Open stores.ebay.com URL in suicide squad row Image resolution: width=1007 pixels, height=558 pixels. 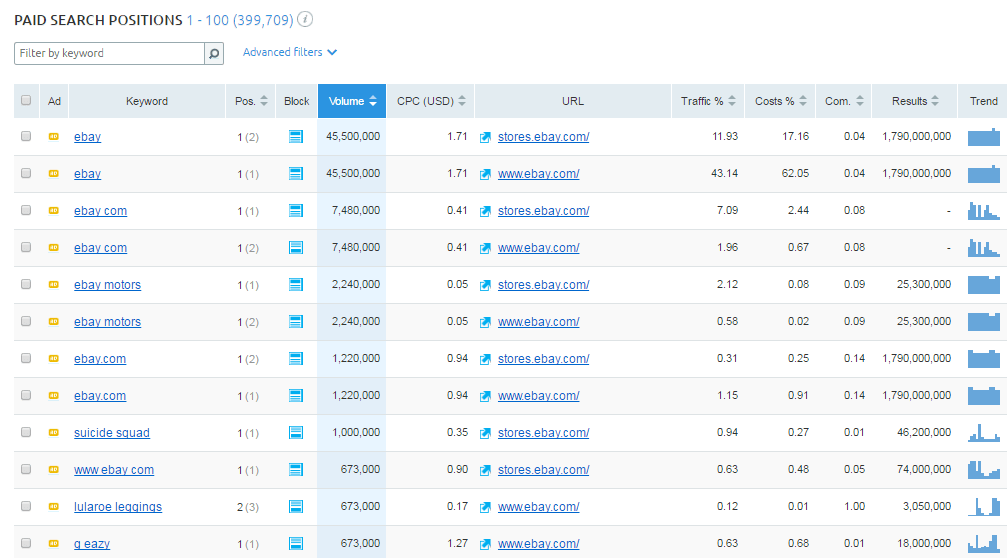coord(543,433)
